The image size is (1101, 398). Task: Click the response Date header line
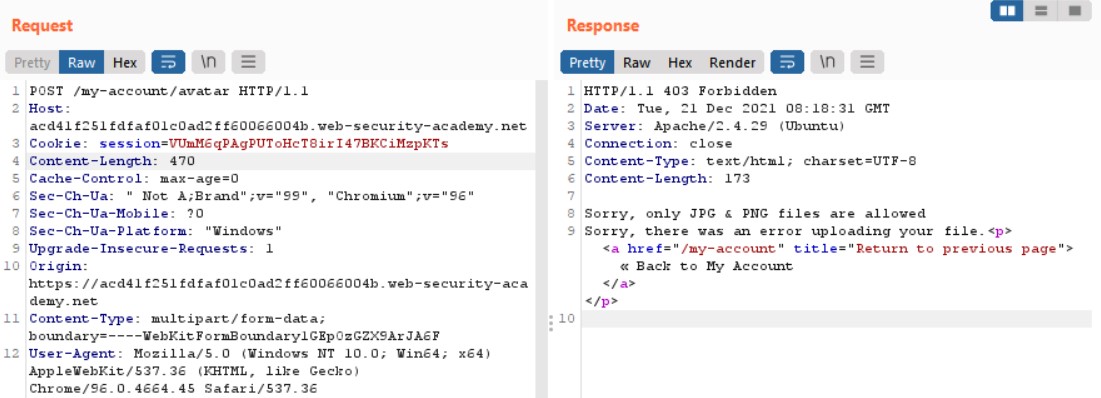[x=737, y=109]
